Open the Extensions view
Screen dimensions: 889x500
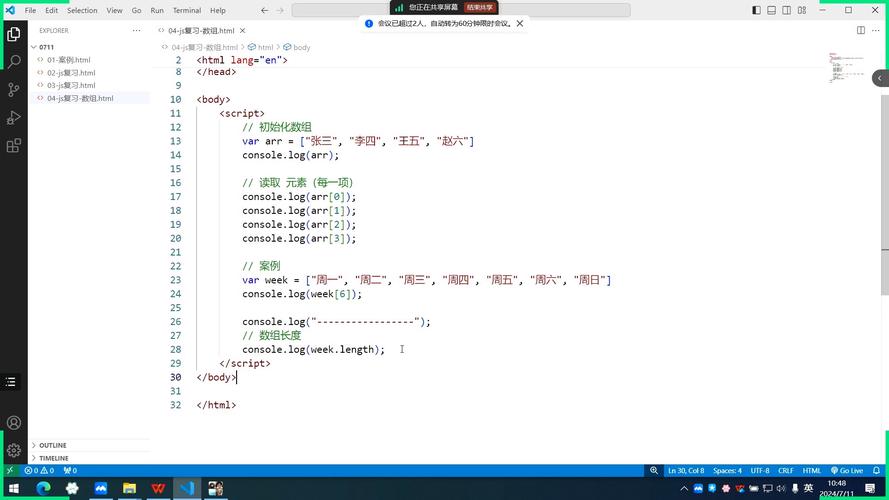coord(14,146)
